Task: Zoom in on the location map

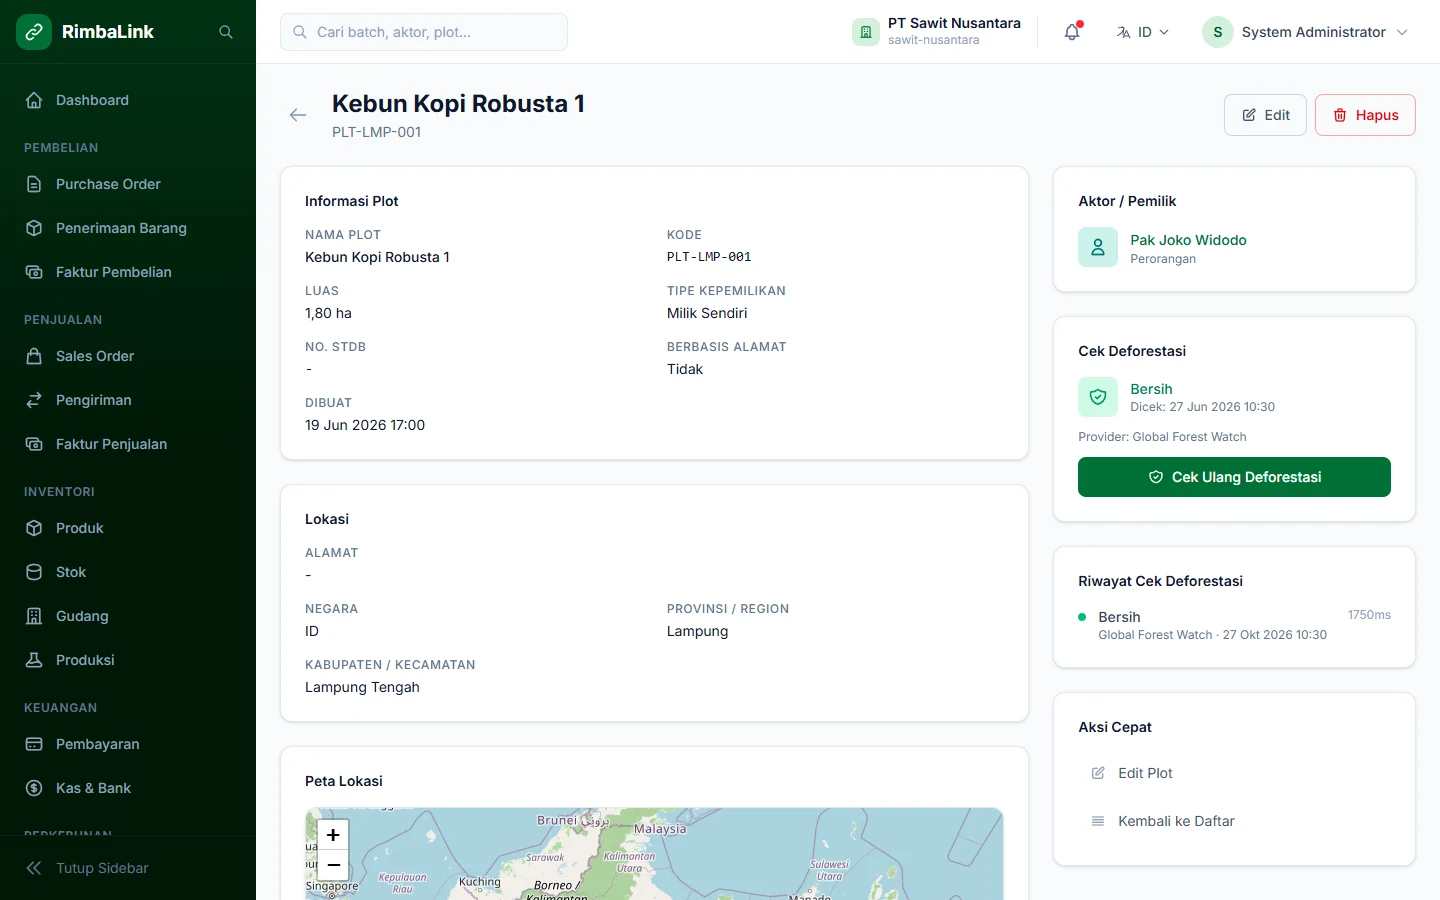Action: tap(333, 835)
